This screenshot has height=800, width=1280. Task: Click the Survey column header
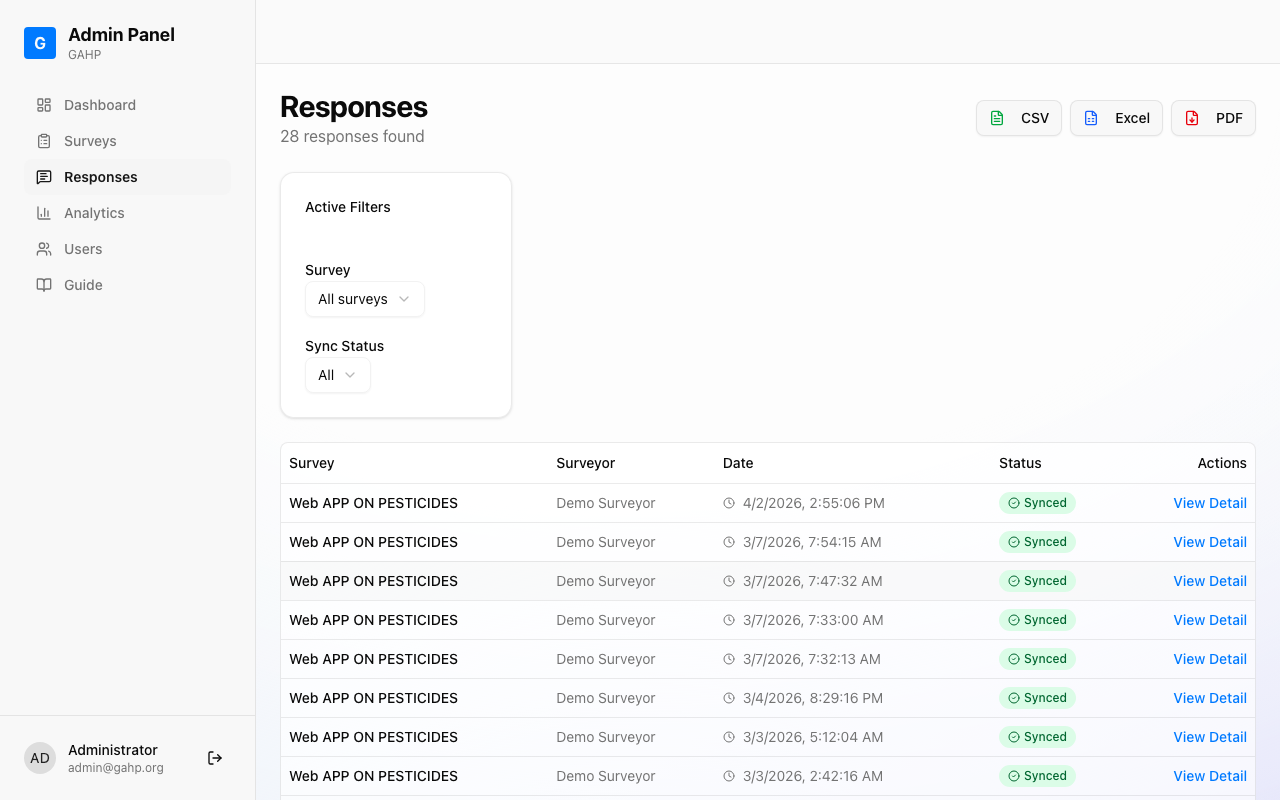point(311,463)
